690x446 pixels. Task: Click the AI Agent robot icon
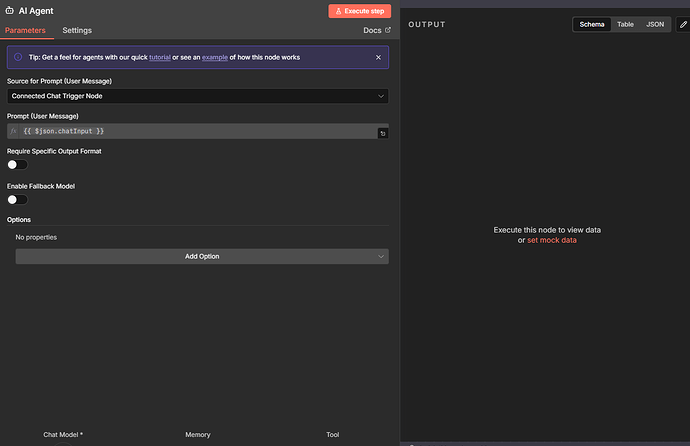[x=9, y=10]
